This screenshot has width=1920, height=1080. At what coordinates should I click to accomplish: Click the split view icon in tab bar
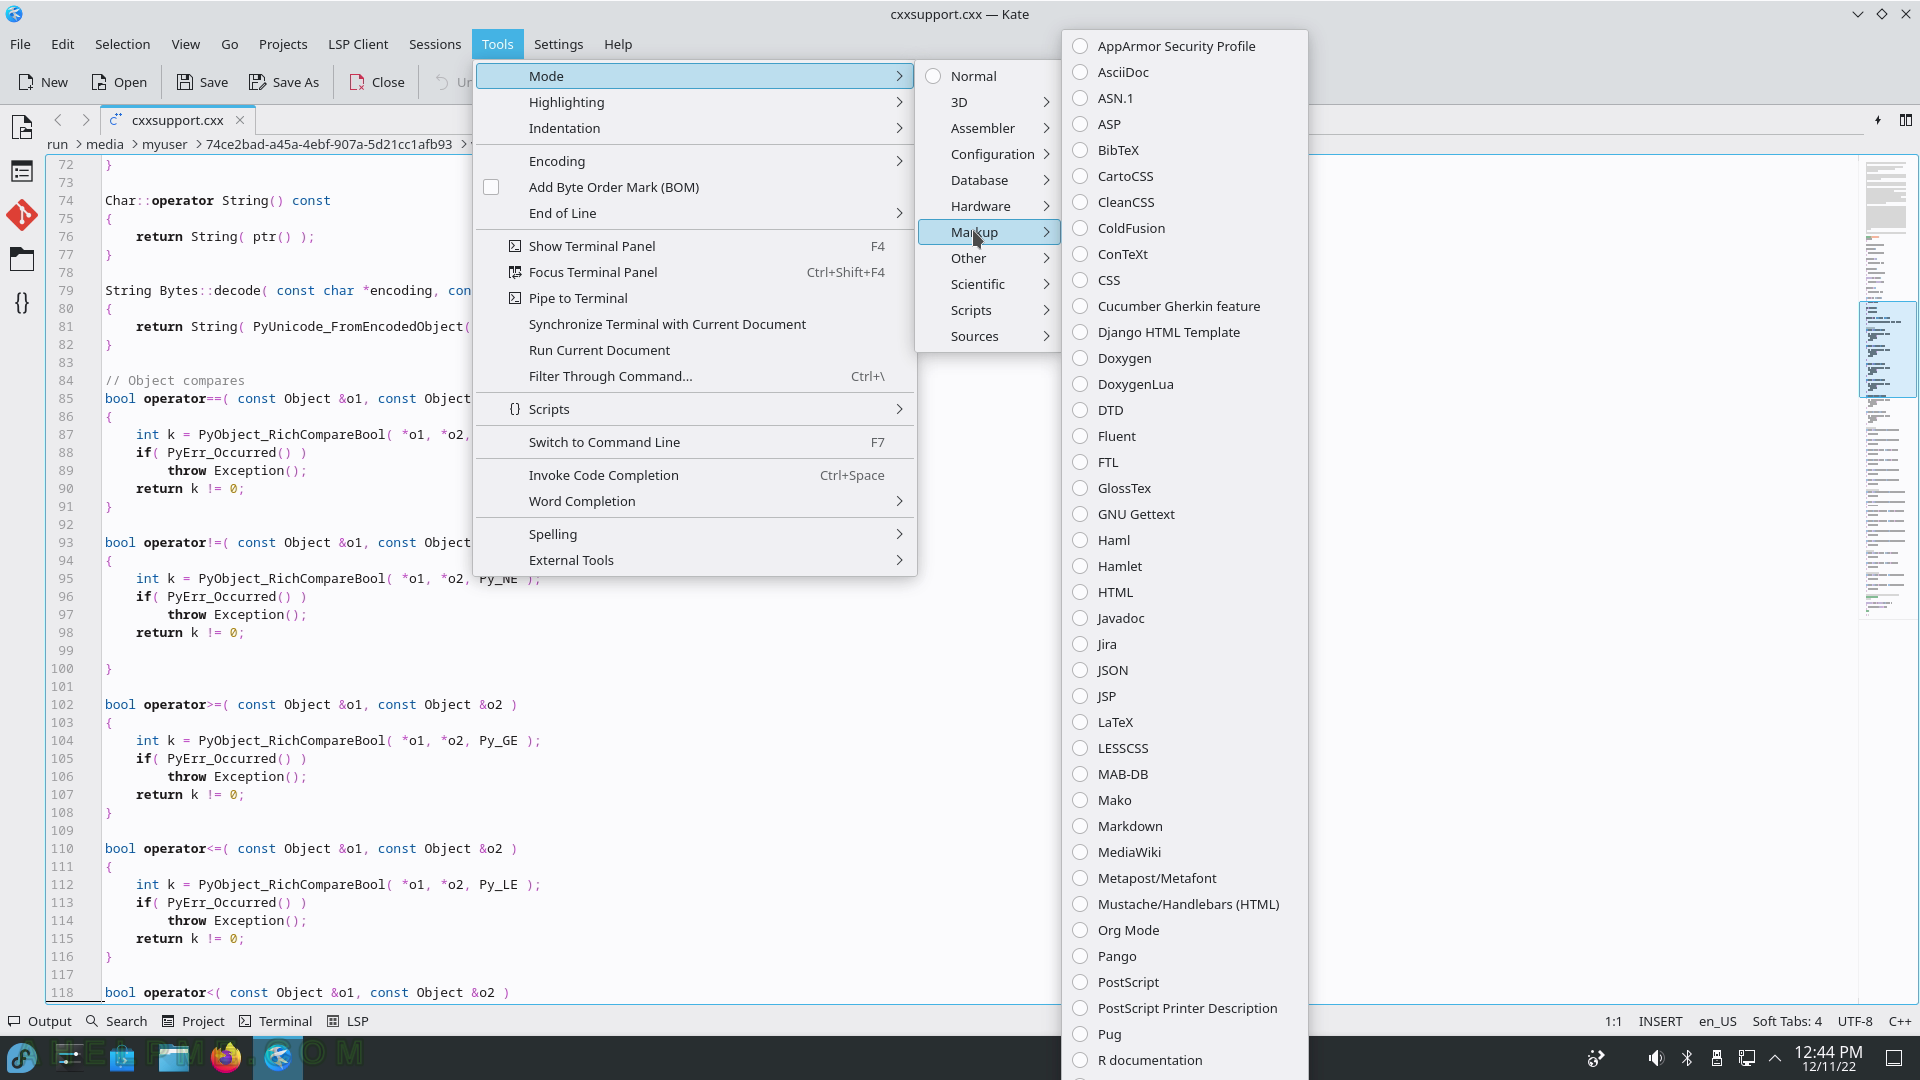point(1906,120)
